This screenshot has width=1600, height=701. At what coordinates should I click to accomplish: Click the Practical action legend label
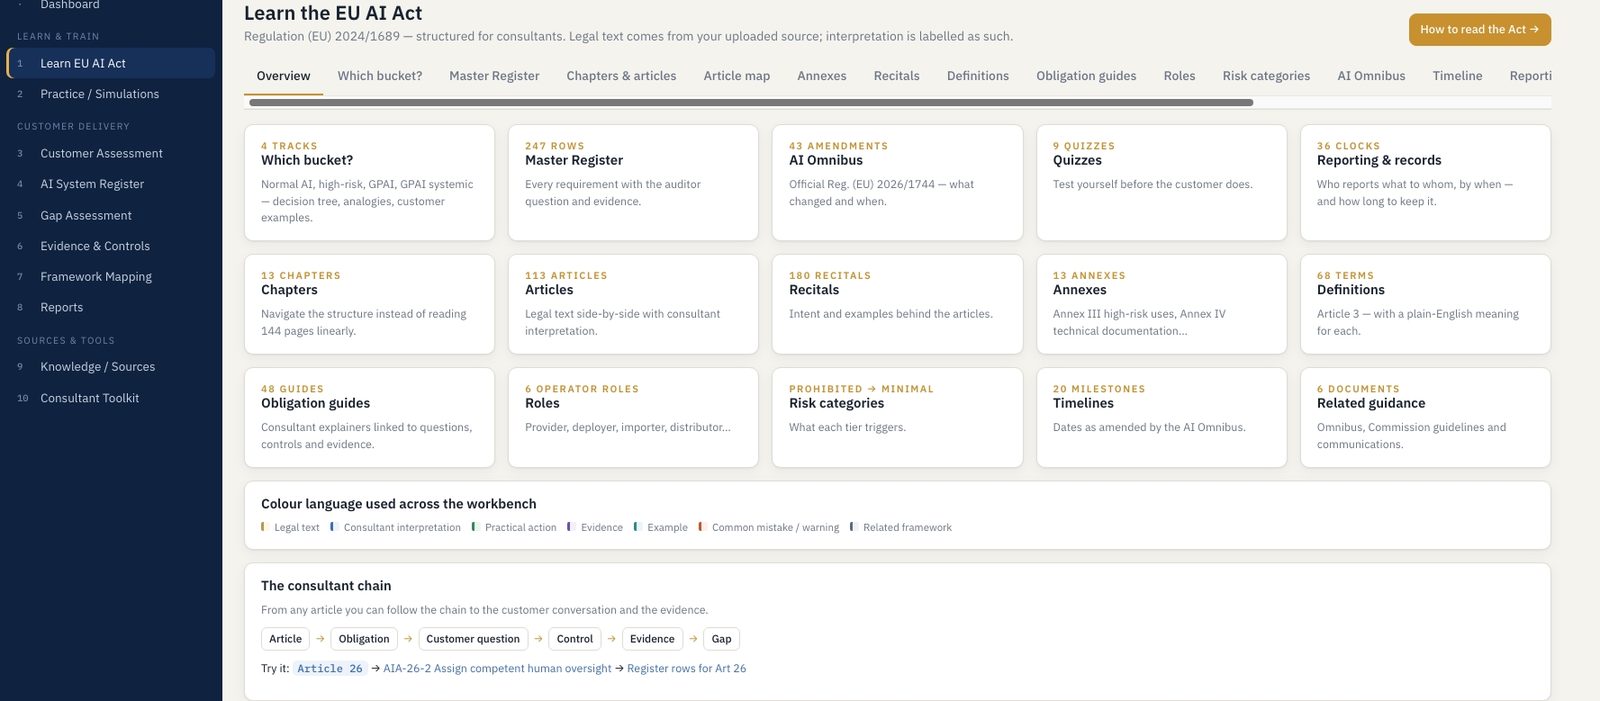coord(520,527)
